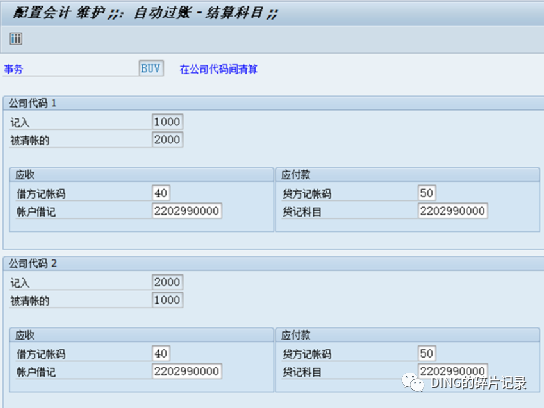Select 记入 field 2000 in 公司代码 2
The width and height of the screenshot is (544, 408).
point(167,282)
